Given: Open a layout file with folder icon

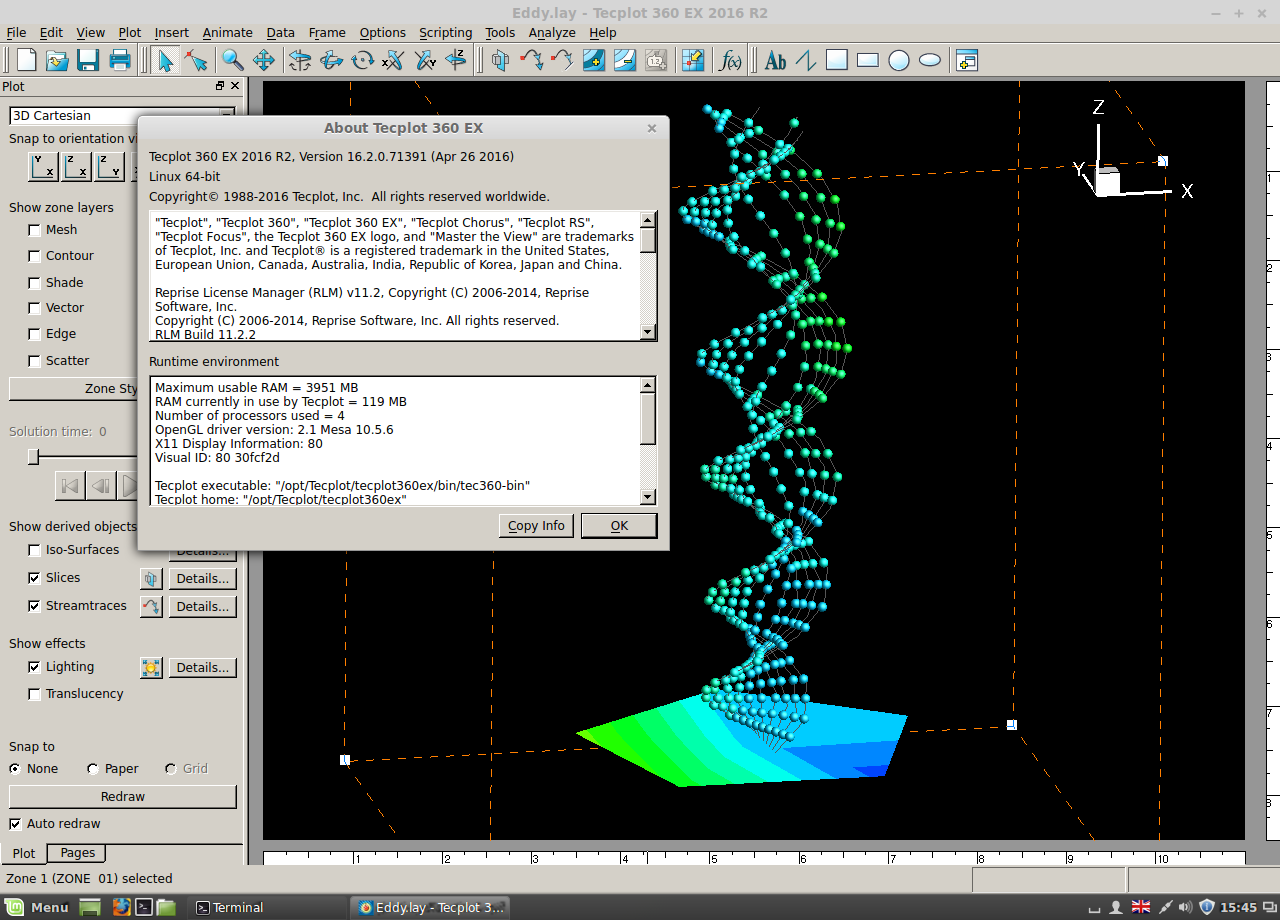Looking at the screenshot, I should [x=58, y=60].
